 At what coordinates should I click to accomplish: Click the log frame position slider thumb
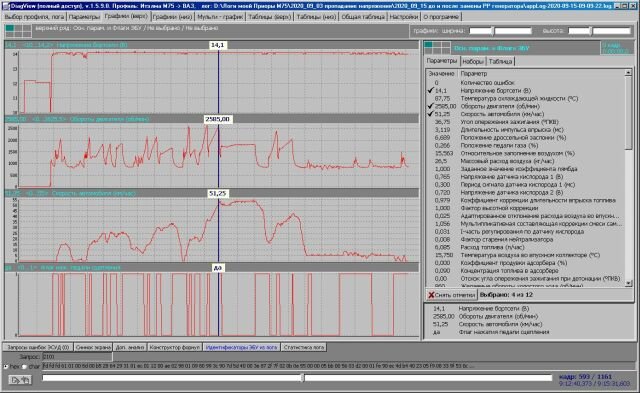pos(302,378)
